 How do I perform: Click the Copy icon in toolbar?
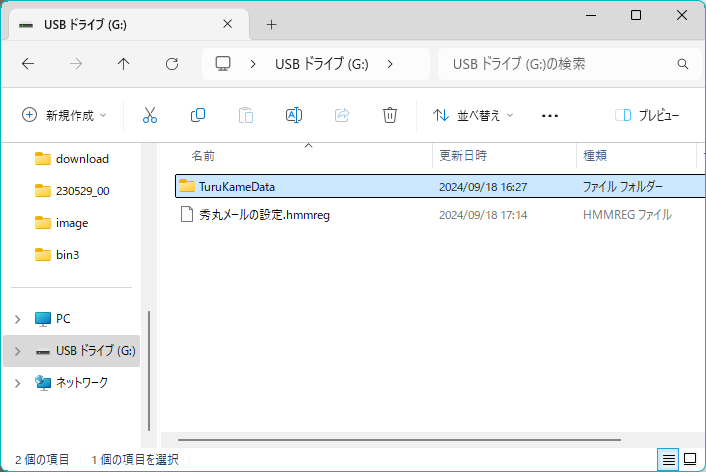click(x=198, y=115)
